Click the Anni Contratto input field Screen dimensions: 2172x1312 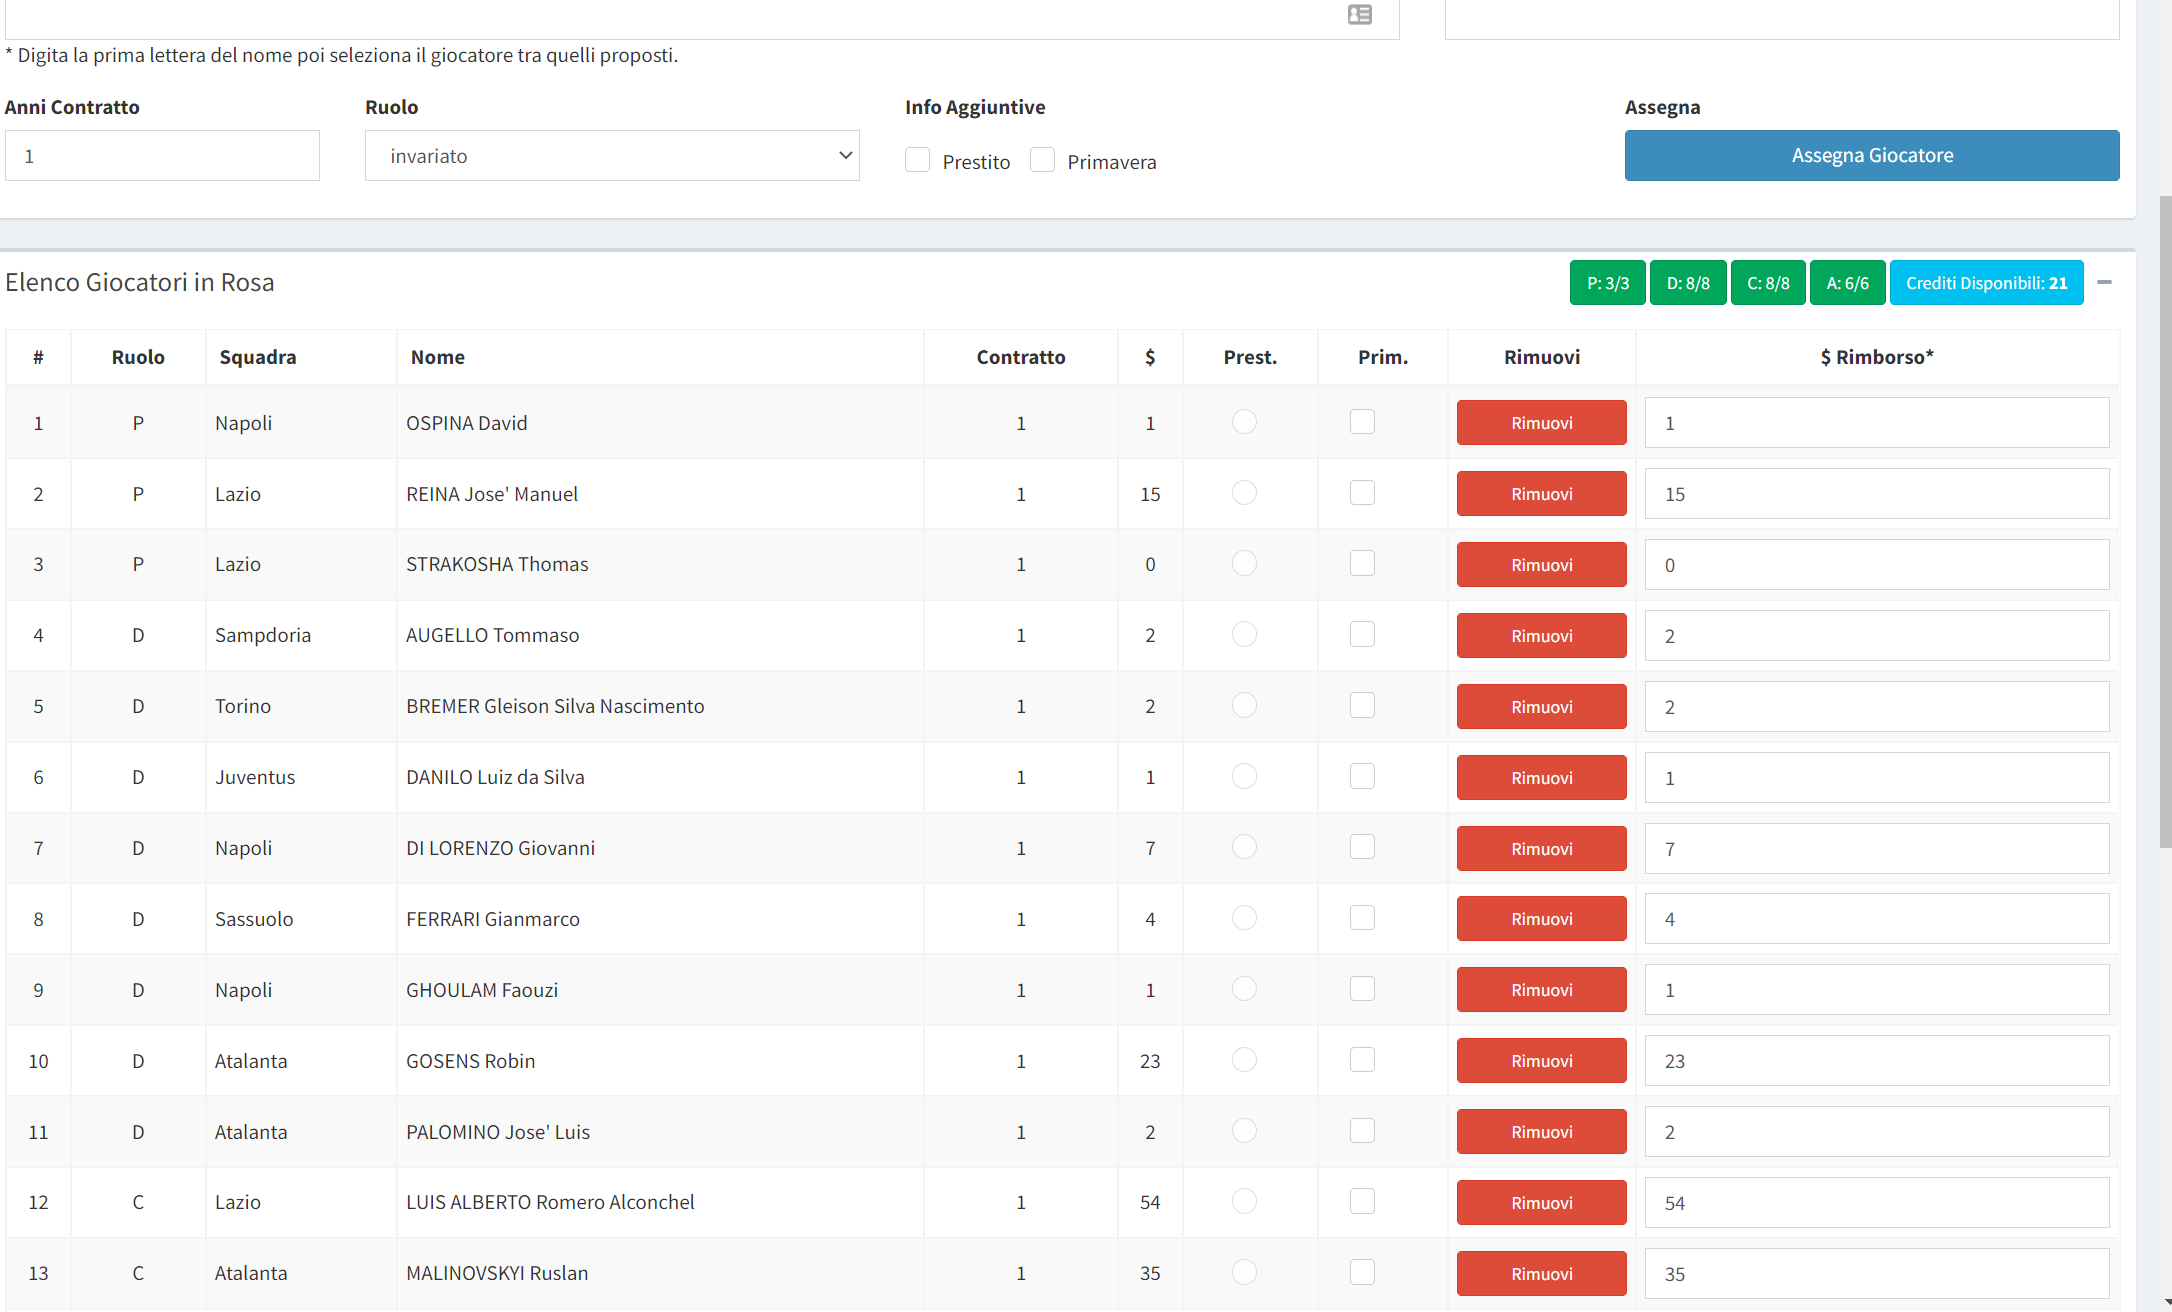[162, 156]
